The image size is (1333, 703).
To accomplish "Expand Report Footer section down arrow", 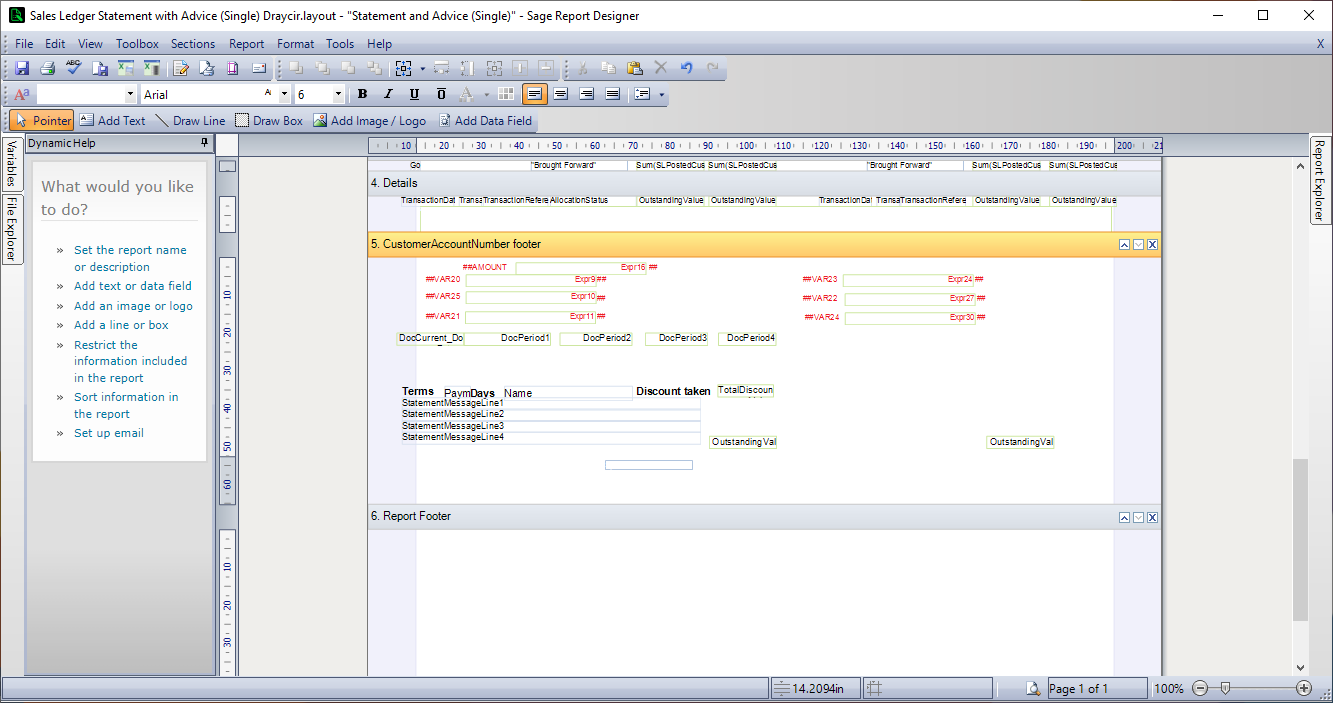I will tap(1138, 517).
